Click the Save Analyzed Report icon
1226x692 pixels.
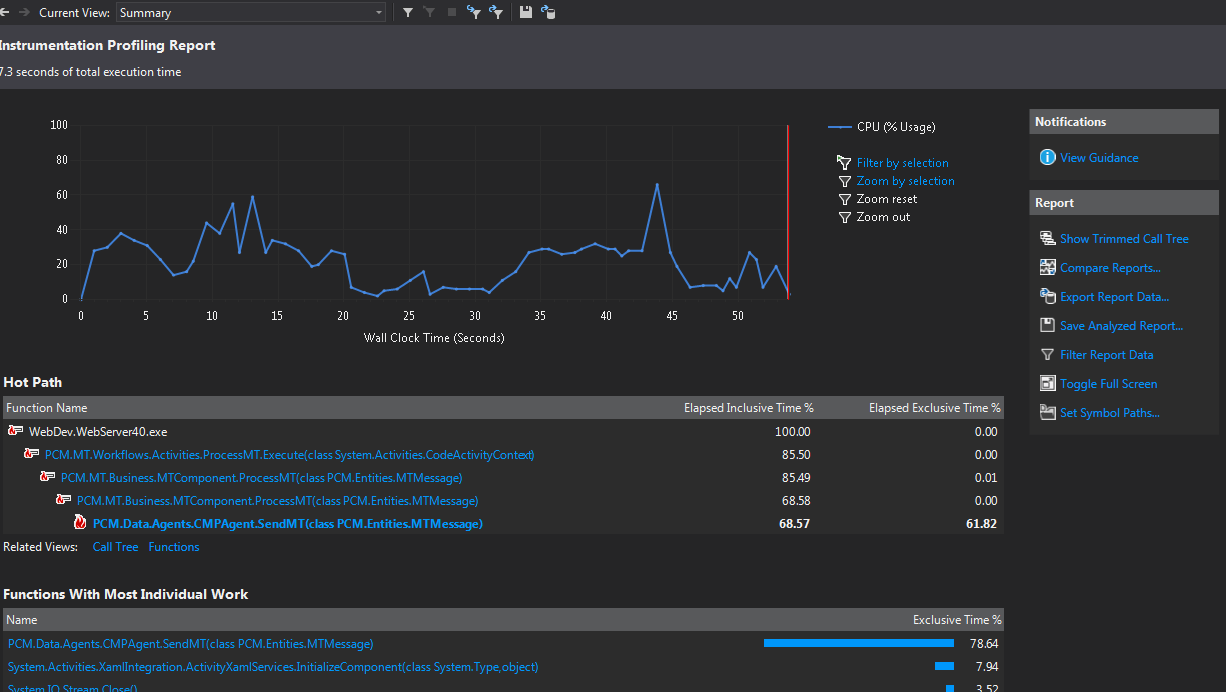pos(1047,325)
